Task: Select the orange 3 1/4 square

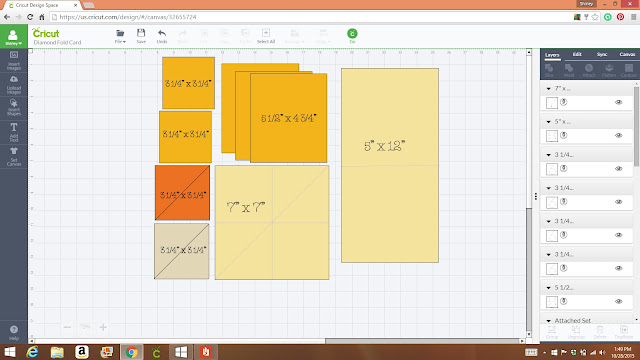Action: click(182, 192)
